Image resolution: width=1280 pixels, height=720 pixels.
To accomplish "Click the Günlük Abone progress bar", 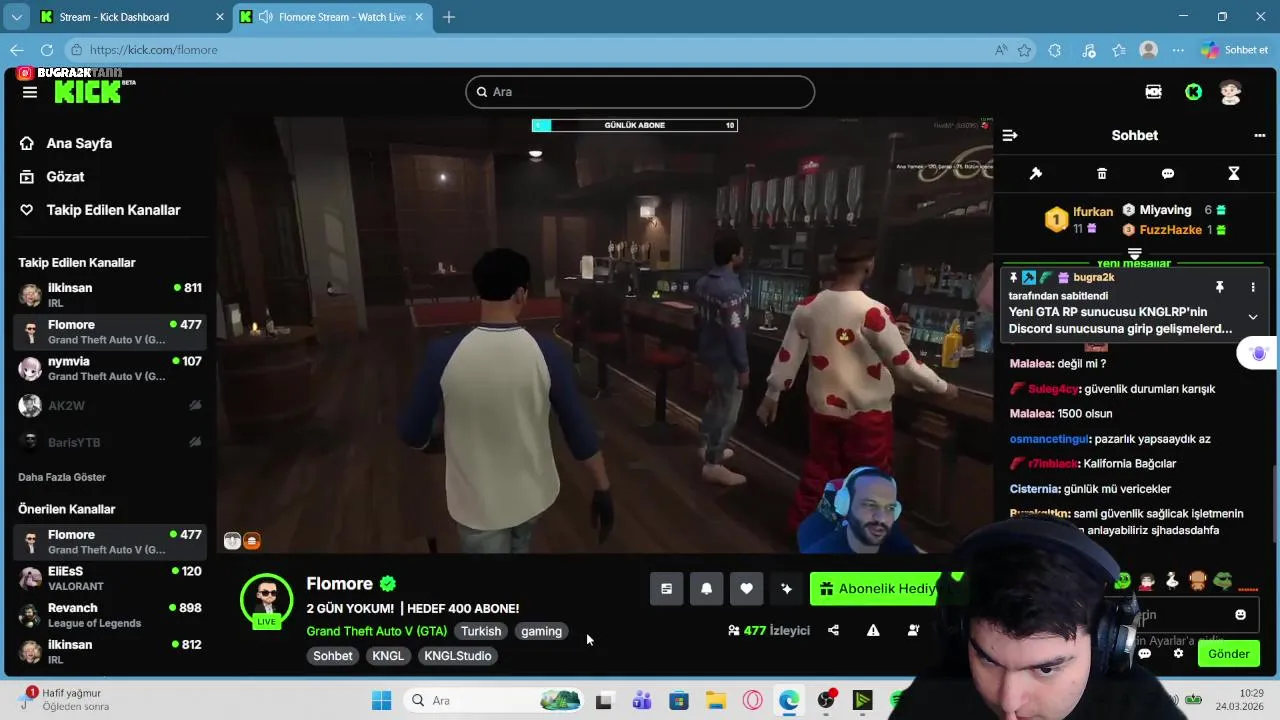I will click(635, 125).
